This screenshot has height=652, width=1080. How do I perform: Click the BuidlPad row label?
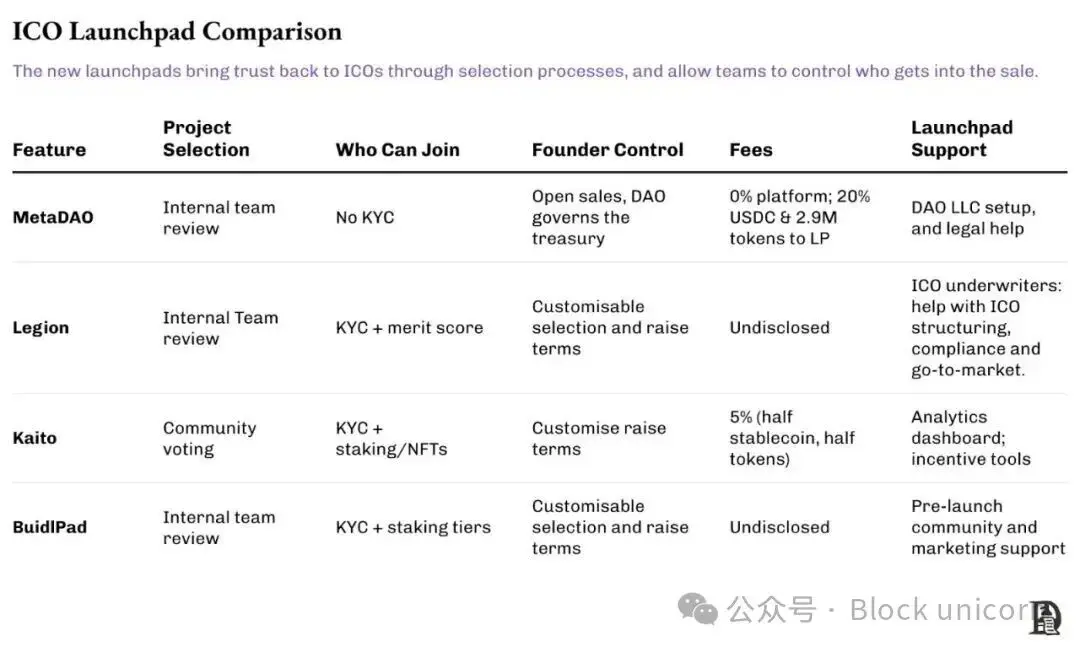[50, 527]
